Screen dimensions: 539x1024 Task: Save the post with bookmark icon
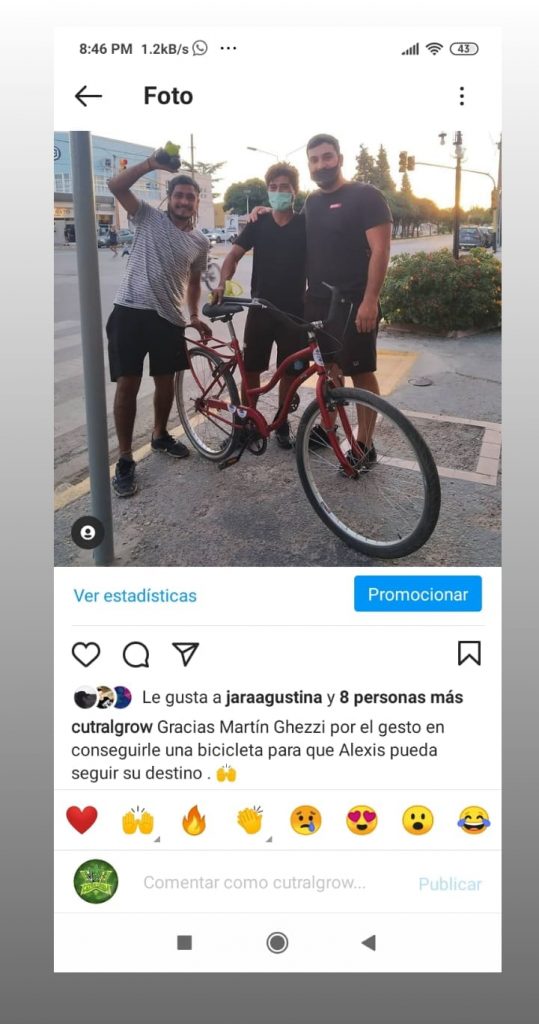469,653
